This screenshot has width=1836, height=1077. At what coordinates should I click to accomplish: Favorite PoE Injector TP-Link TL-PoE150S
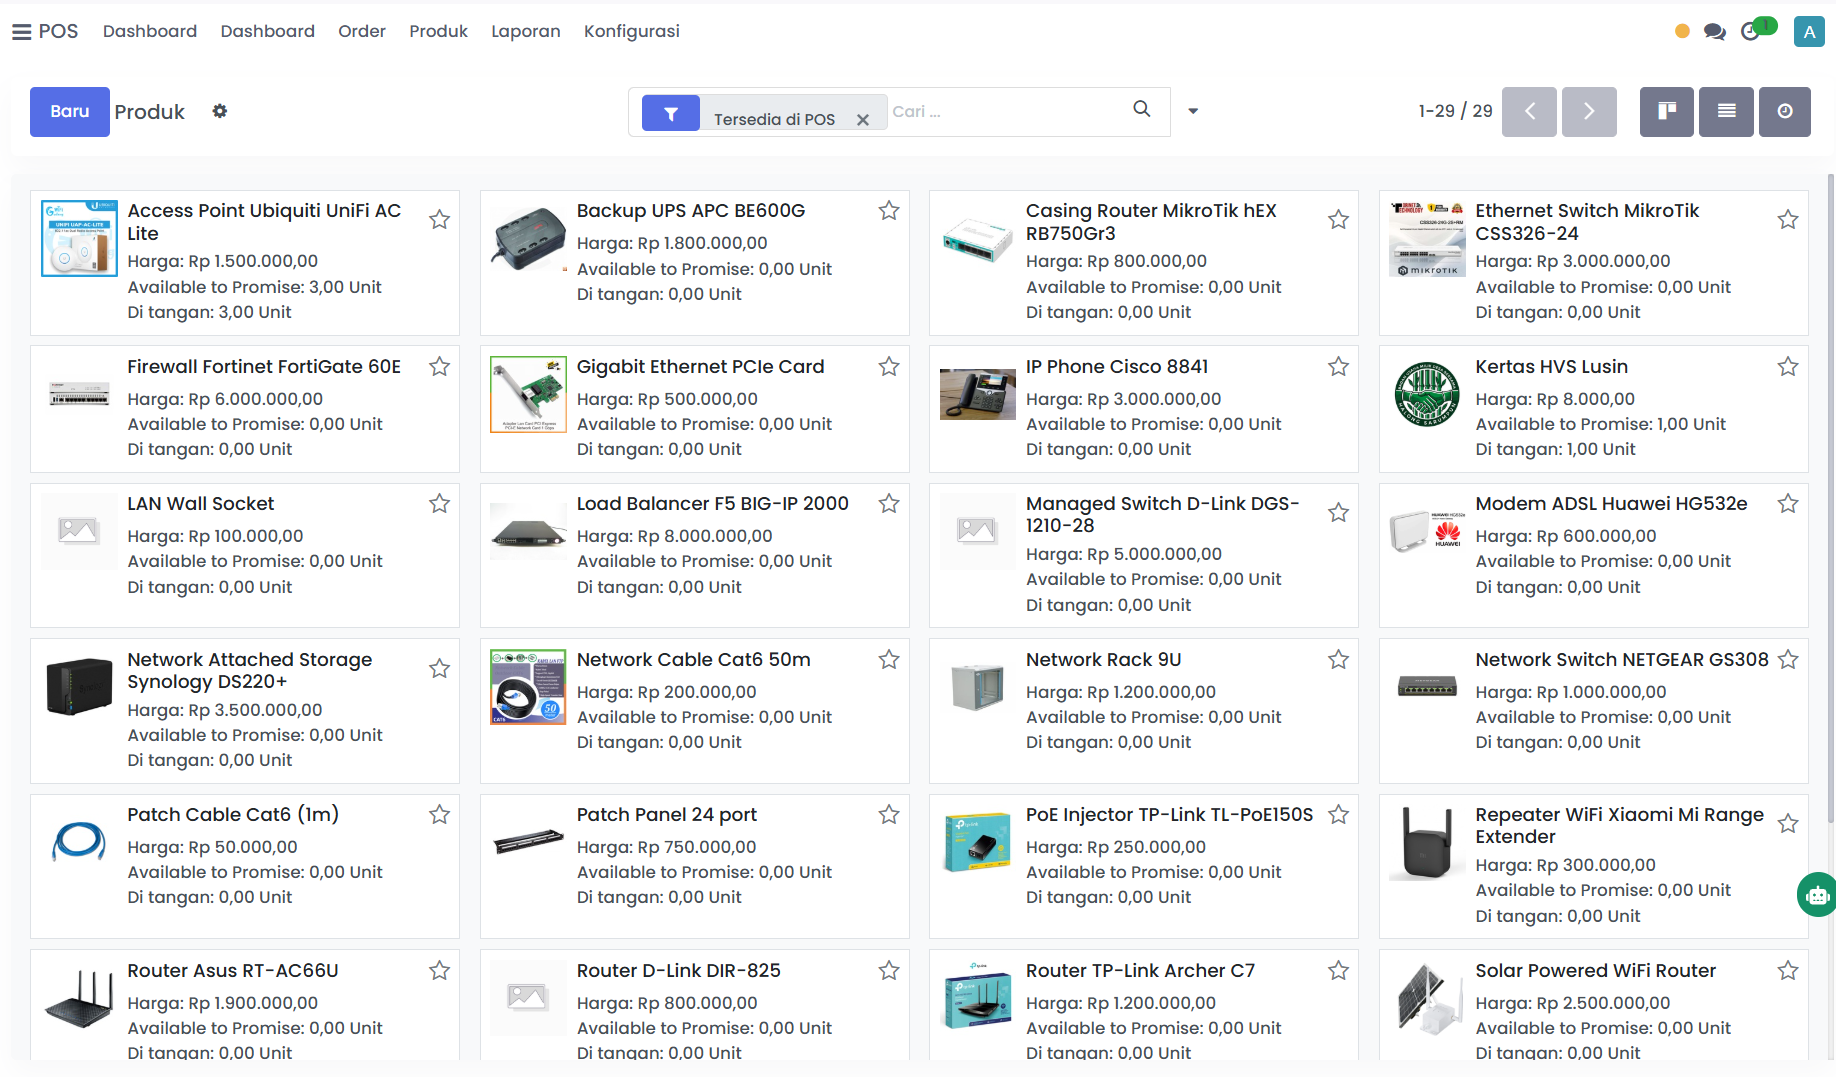[x=1339, y=815]
